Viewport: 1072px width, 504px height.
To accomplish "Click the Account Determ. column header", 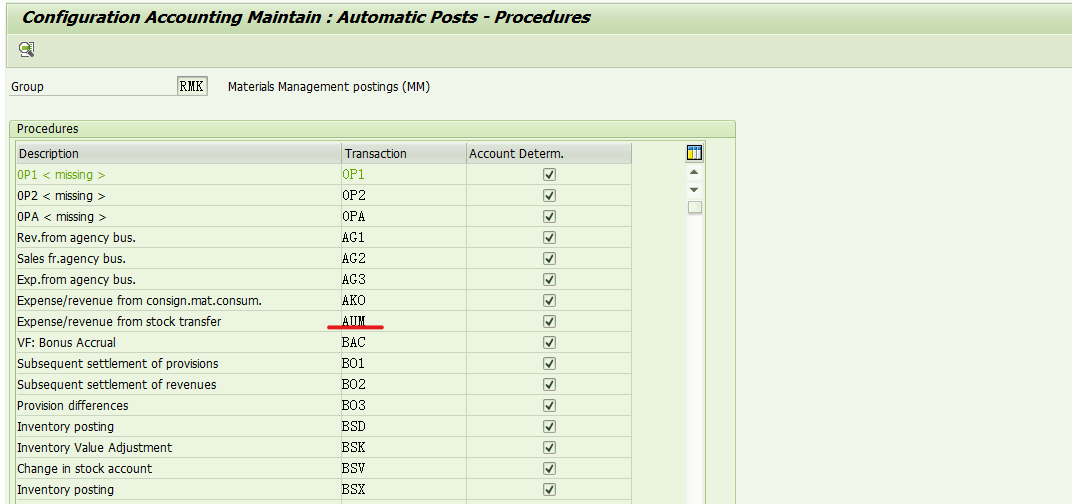I will pos(549,154).
